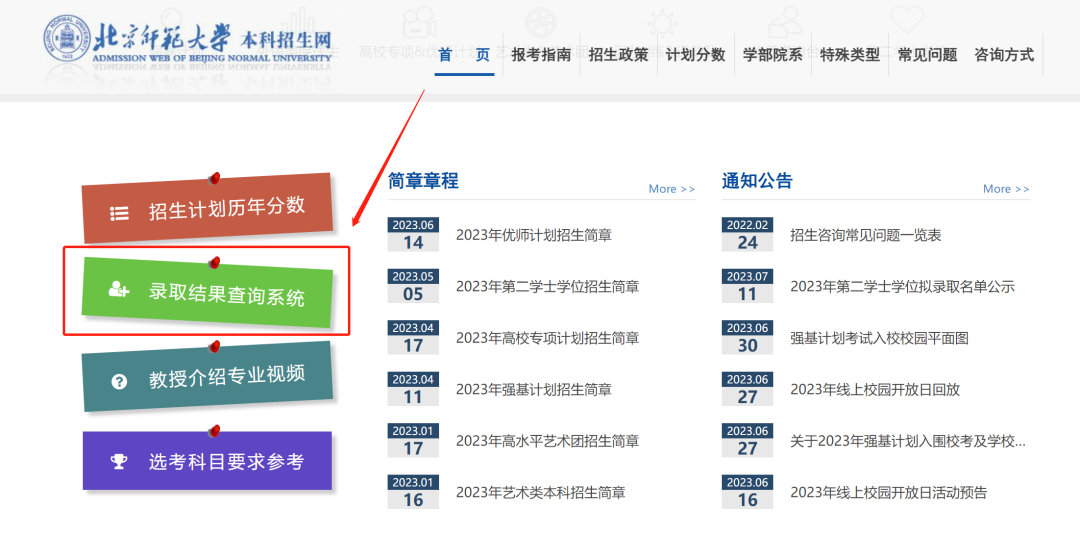Image resolution: width=1080 pixels, height=534 pixels.
Task: Open 2023年线上校园开放日回放
Action: coord(875,390)
